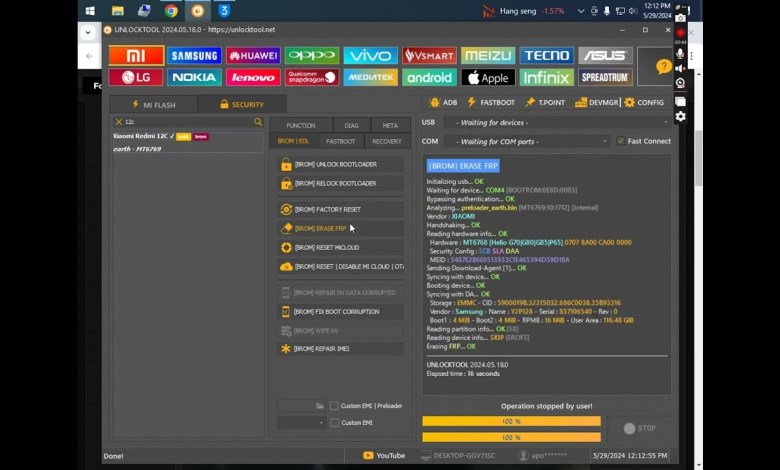The width and height of the screenshot is (780, 470).
Task: Open the DIAG tab
Action: (351, 125)
